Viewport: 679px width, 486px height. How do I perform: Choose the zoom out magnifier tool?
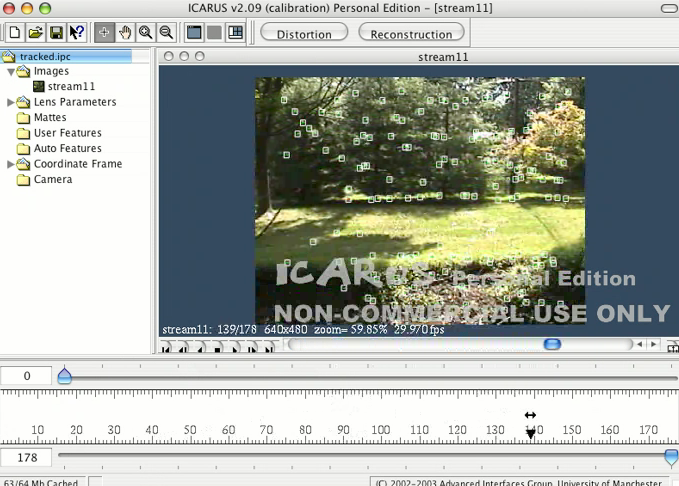(x=166, y=32)
